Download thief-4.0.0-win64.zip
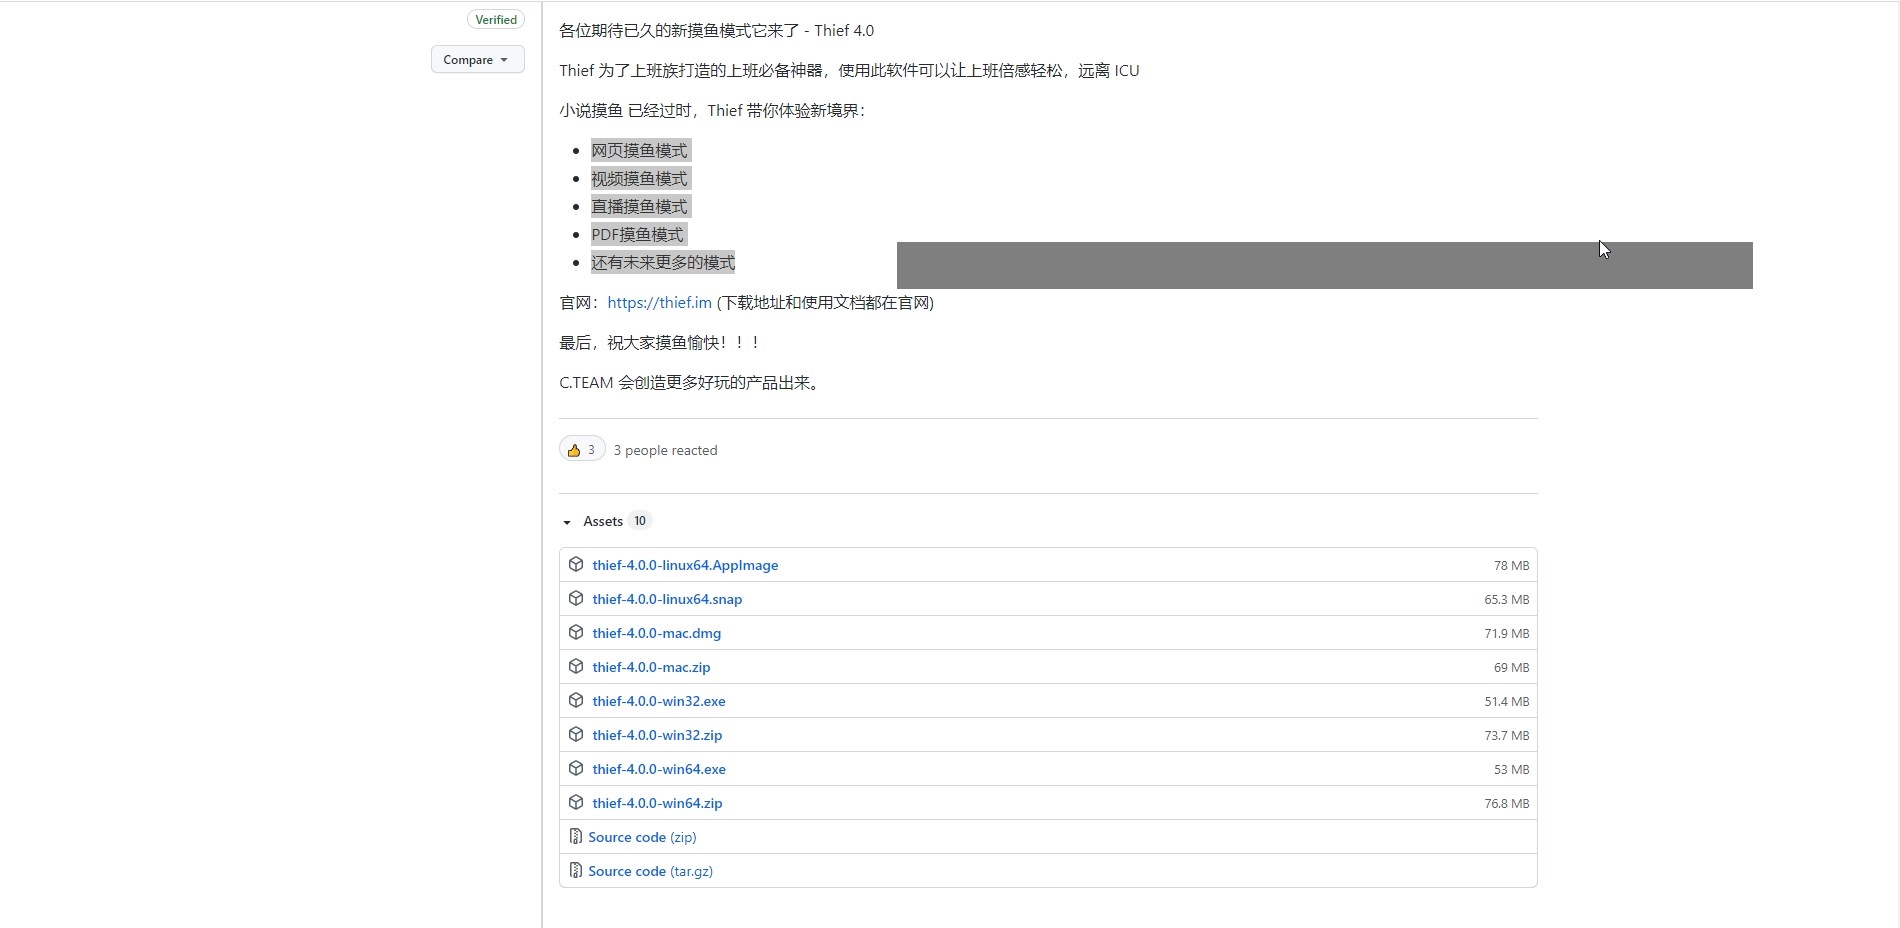The height and width of the screenshot is (928, 1900). pyautogui.click(x=657, y=803)
